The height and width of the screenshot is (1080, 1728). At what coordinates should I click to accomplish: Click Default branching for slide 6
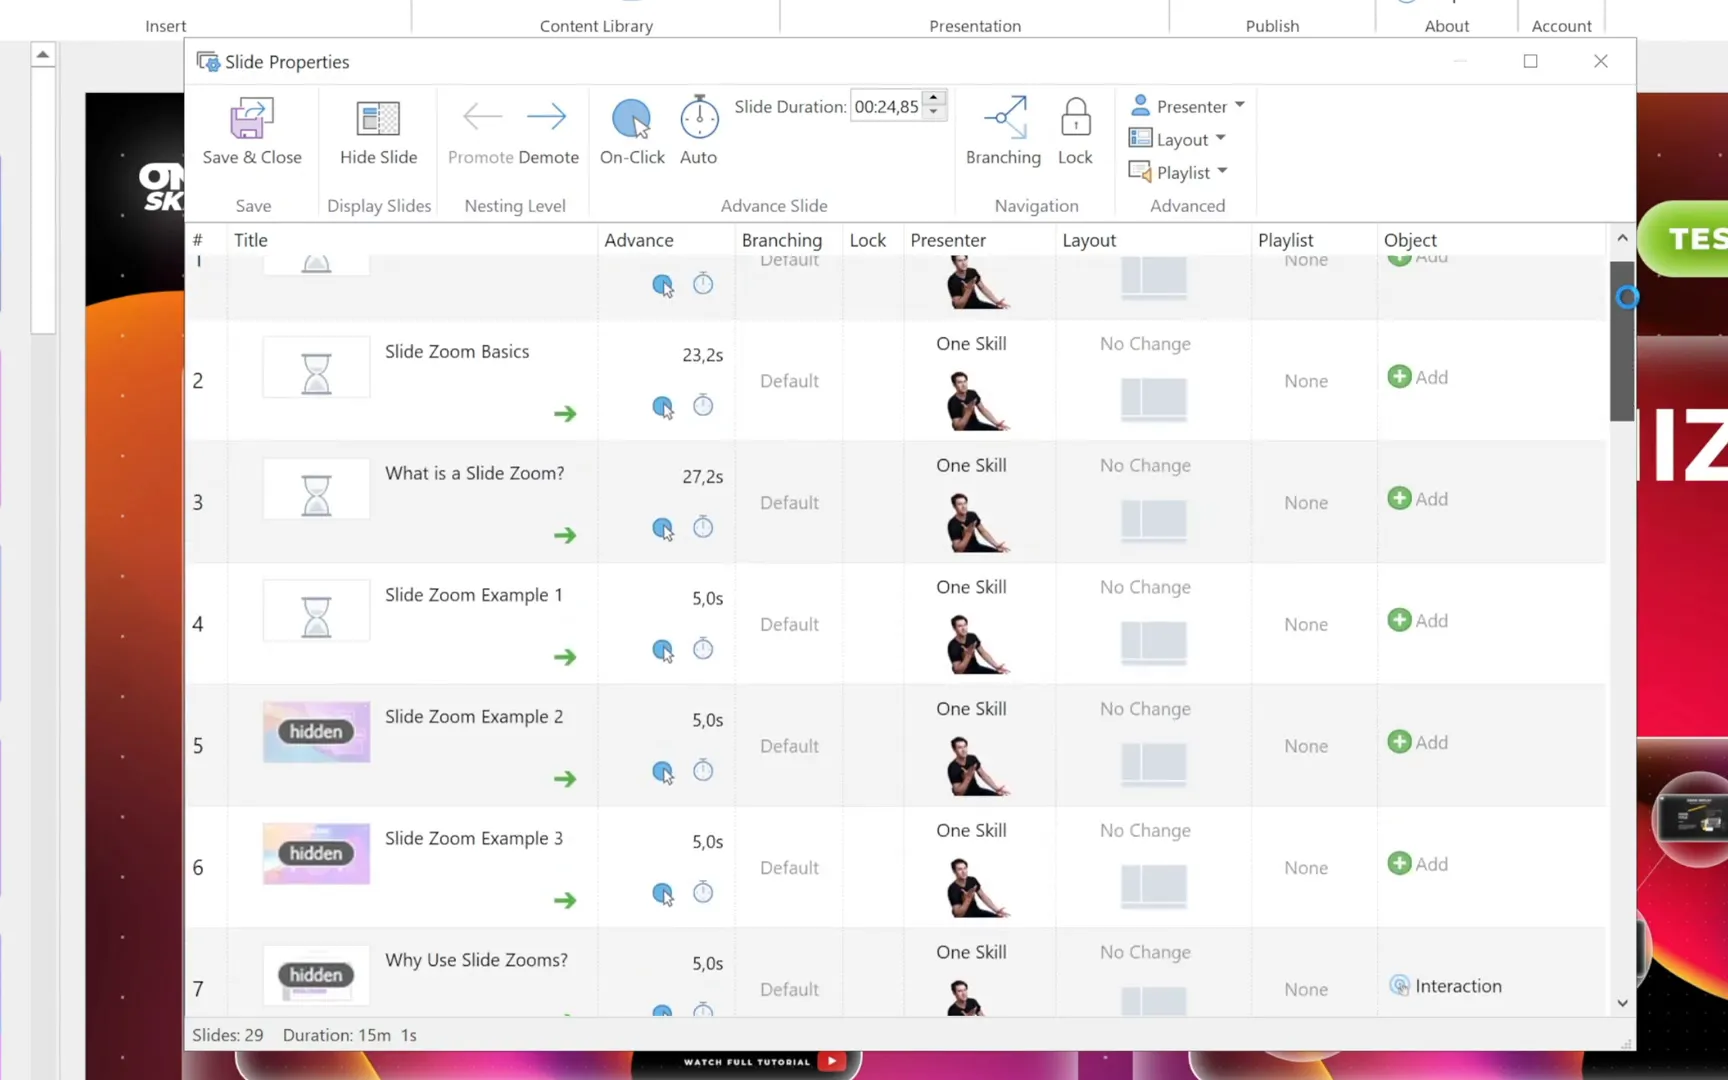tap(789, 868)
